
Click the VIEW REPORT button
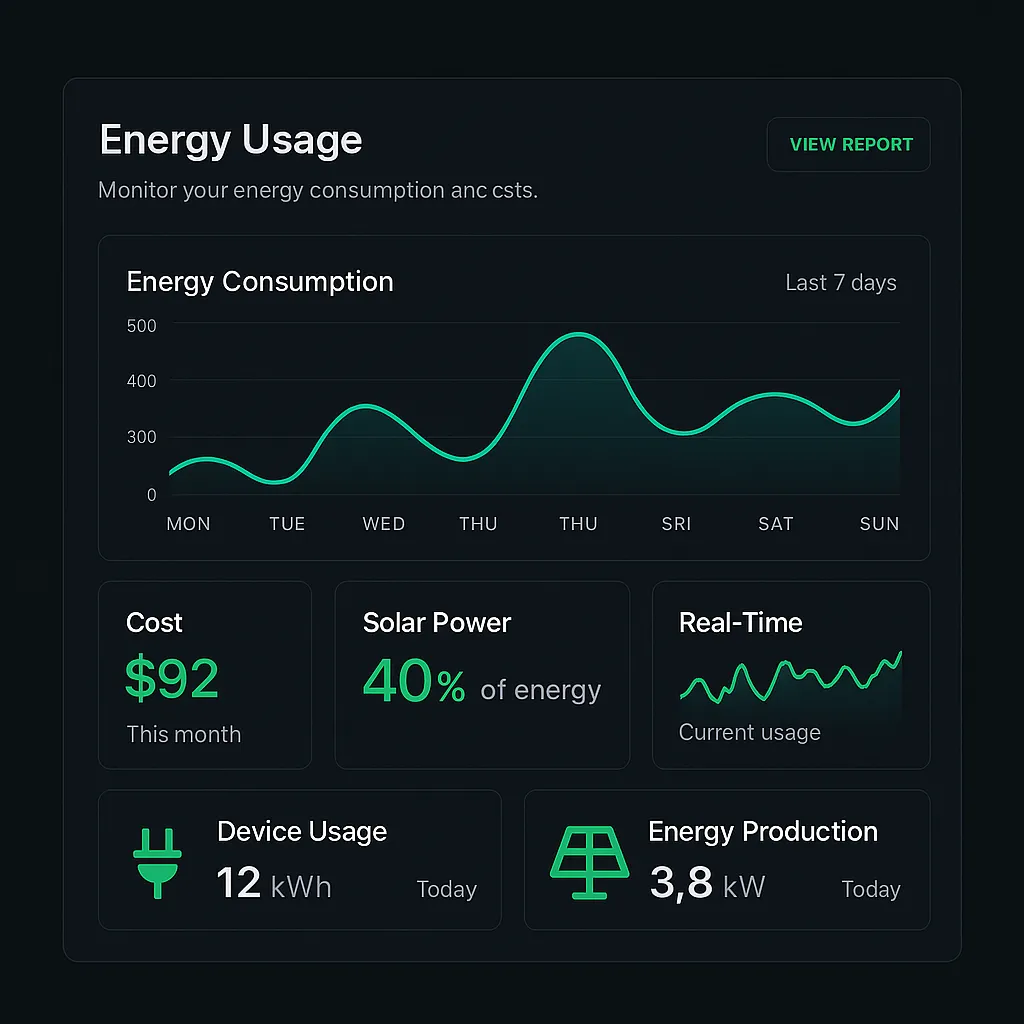(848, 144)
